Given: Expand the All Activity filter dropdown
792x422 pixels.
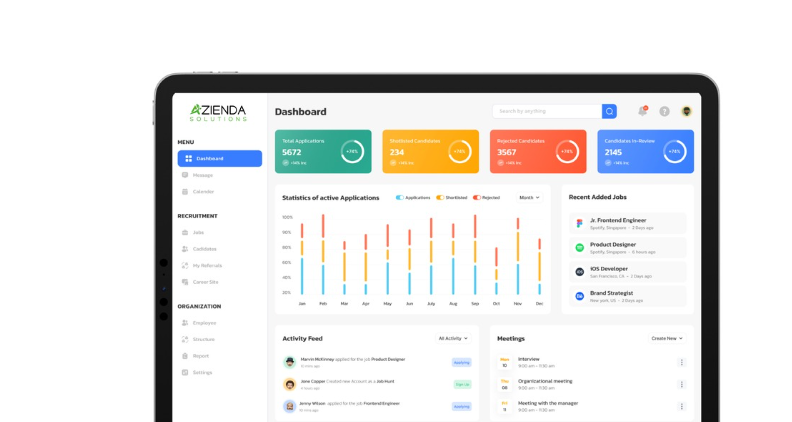Looking at the screenshot, I should (x=453, y=338).
